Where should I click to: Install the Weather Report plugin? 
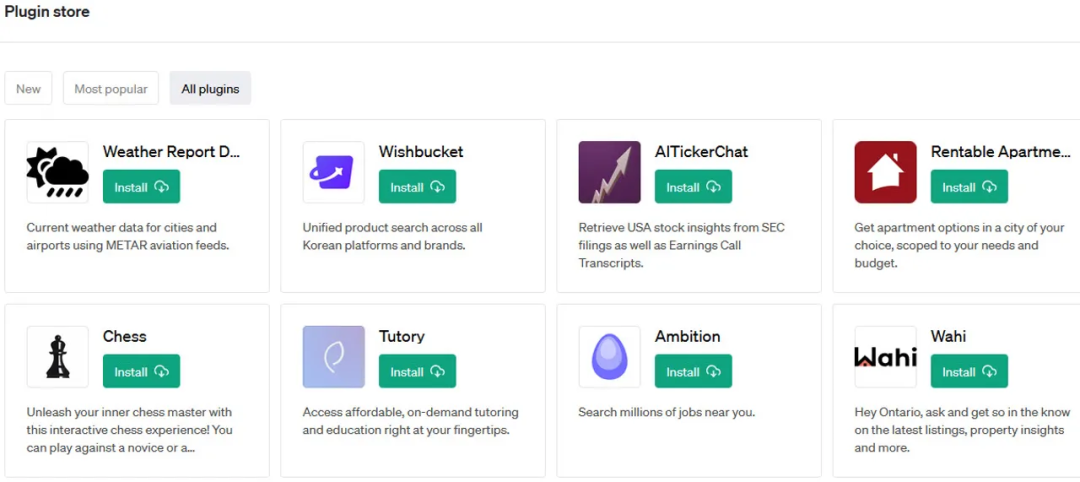pos(141,187)
